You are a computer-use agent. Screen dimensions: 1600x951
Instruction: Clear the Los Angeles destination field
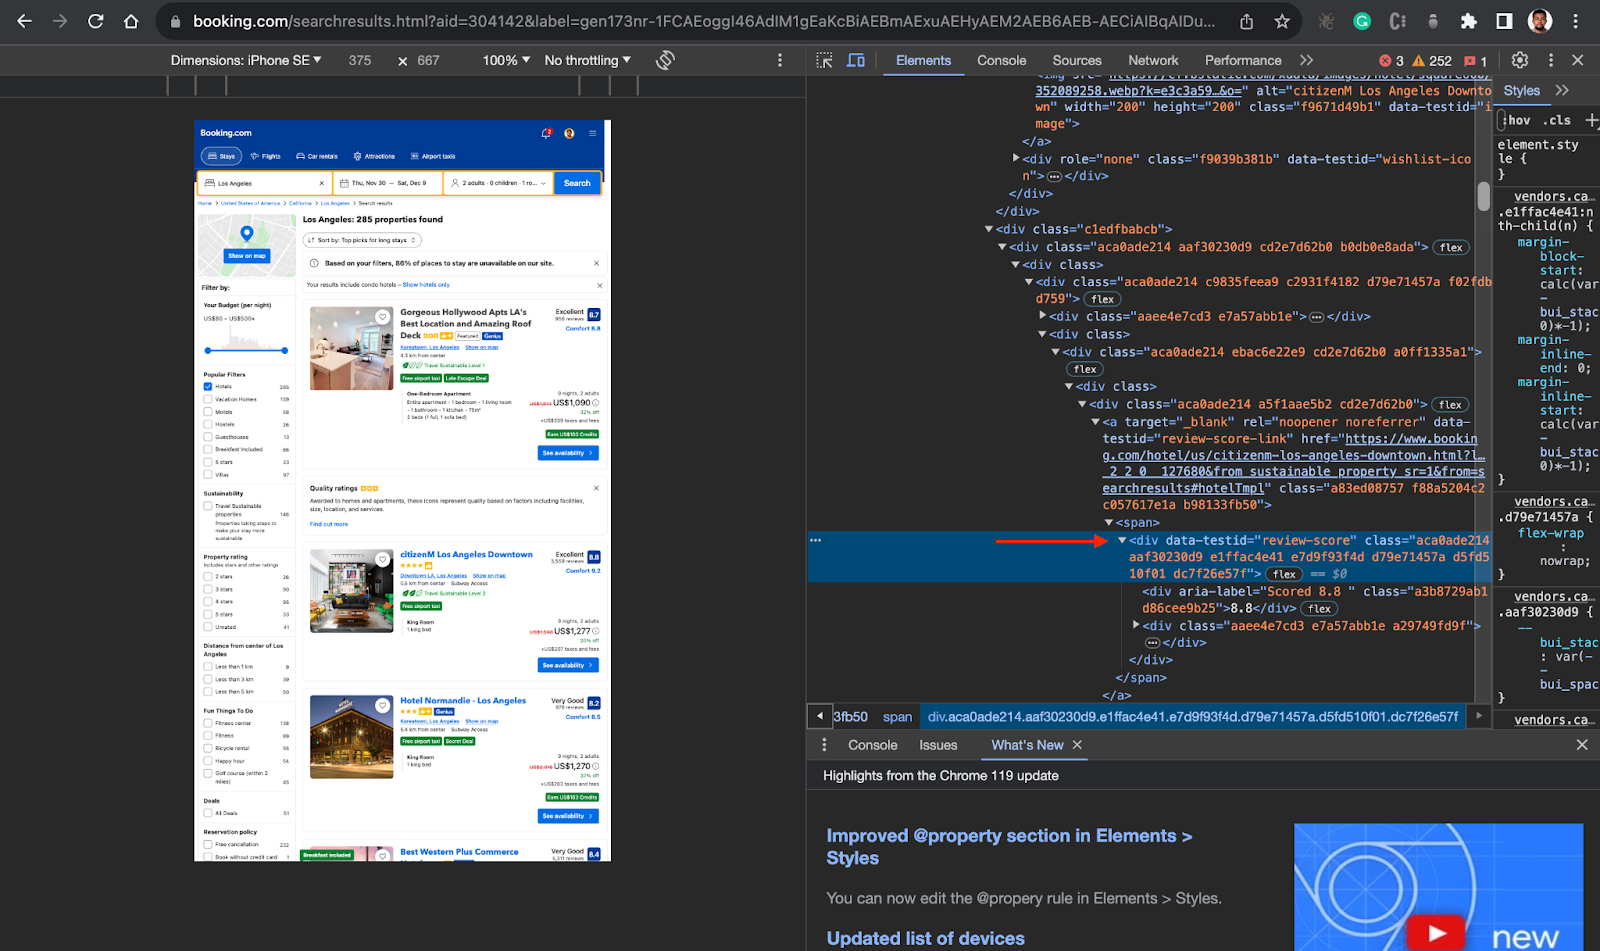click(322, 183)
